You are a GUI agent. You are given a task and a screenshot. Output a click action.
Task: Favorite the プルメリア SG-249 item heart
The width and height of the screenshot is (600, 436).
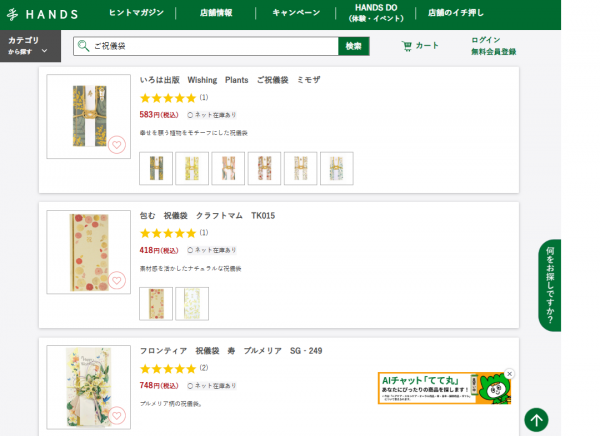coord(117,416)
